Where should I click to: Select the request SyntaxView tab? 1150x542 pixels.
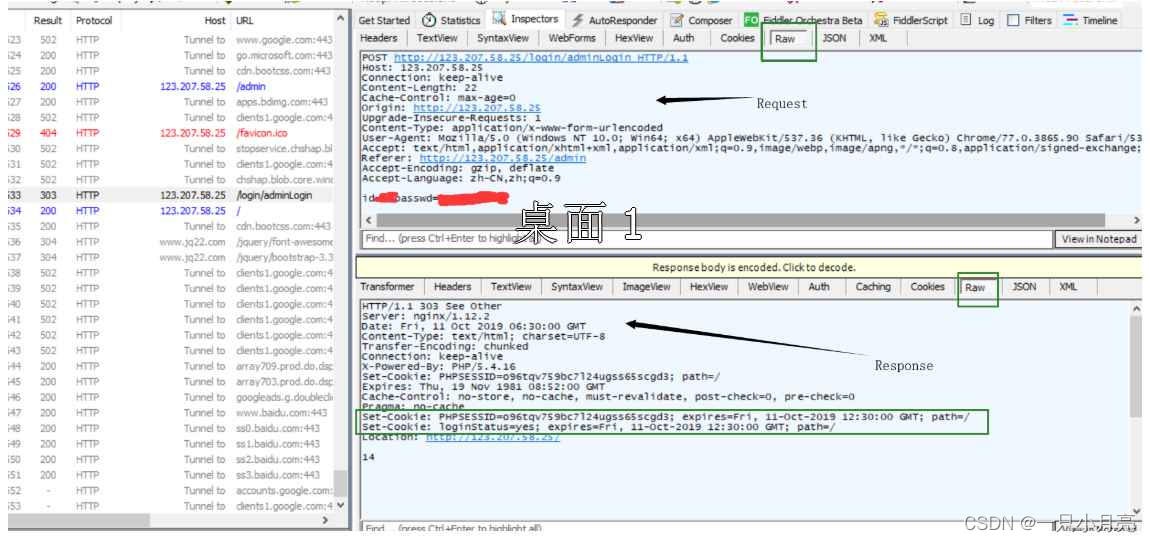click(503, 38)
